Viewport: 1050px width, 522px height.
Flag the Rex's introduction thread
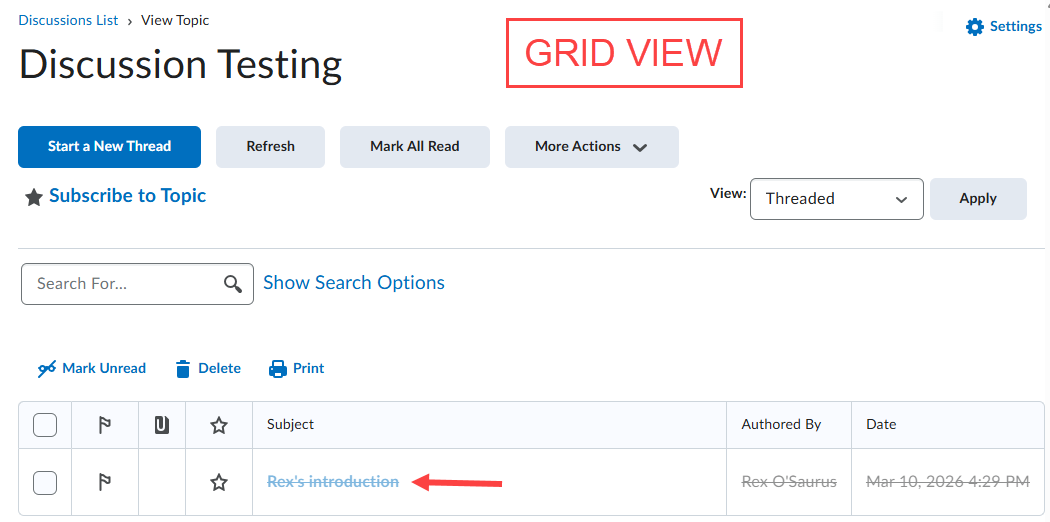[x=104, y=483]
